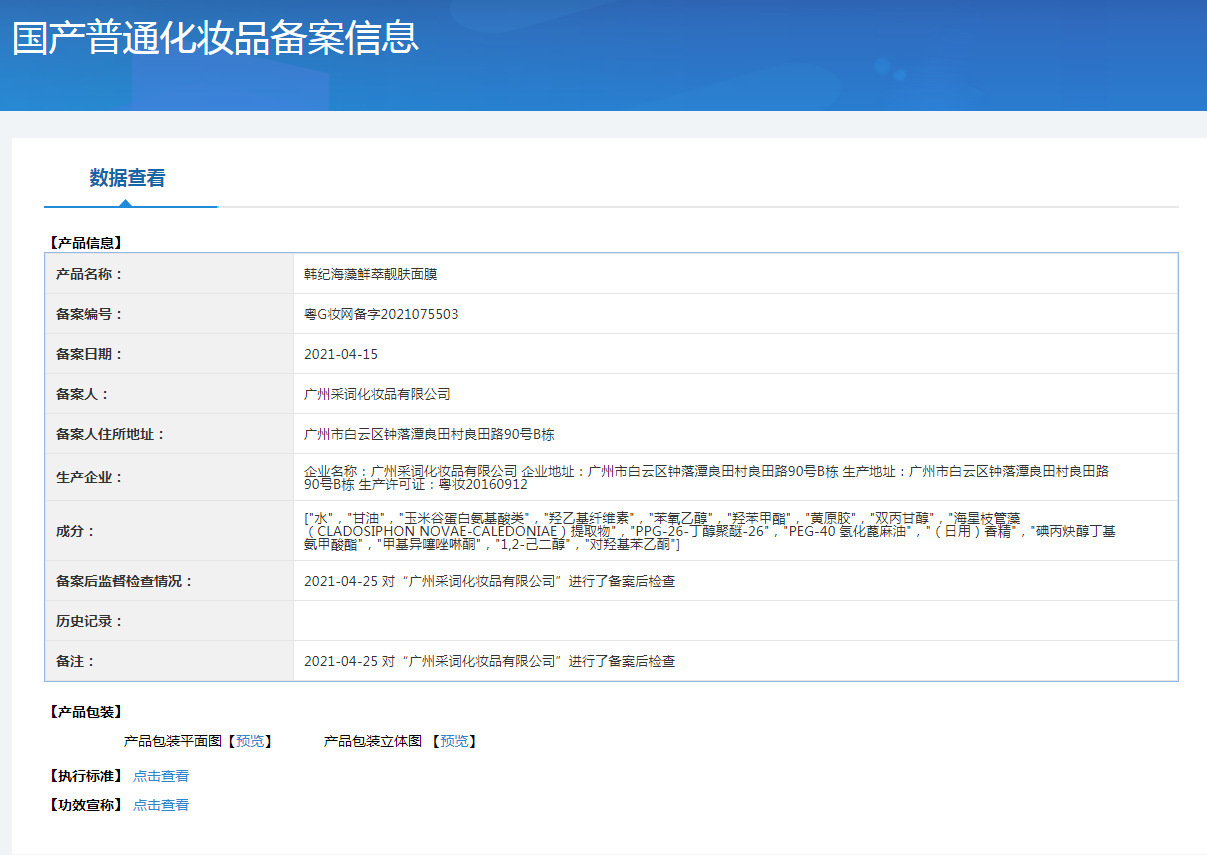
Task: Click the filing date 2021-04-15 value
Action: 341,354
